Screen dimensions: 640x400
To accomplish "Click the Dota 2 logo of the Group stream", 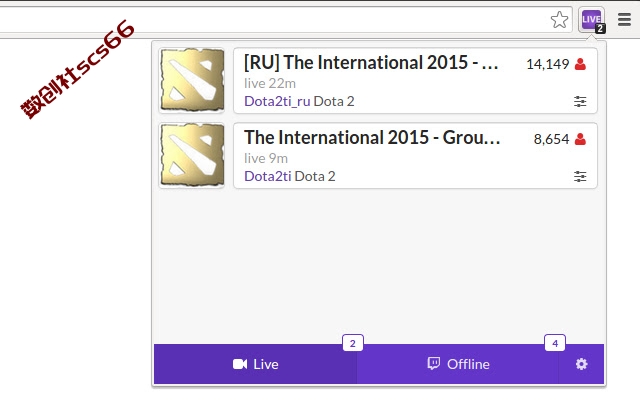I will point(192,155).
